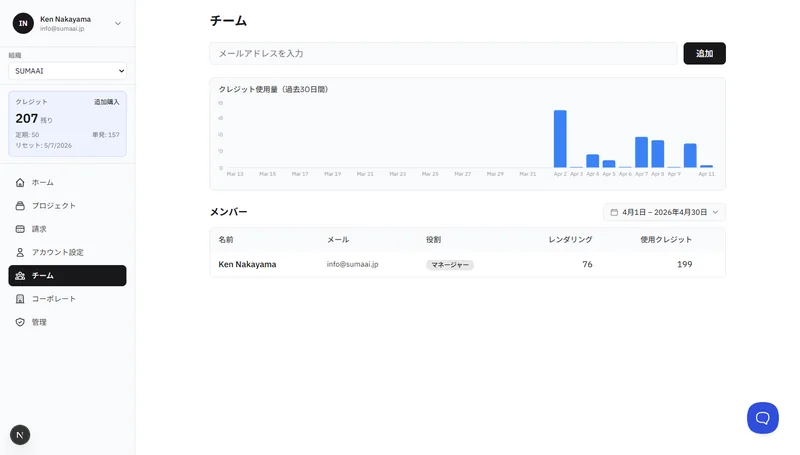
Task: Click the 役割 column header
Action: 433,239
